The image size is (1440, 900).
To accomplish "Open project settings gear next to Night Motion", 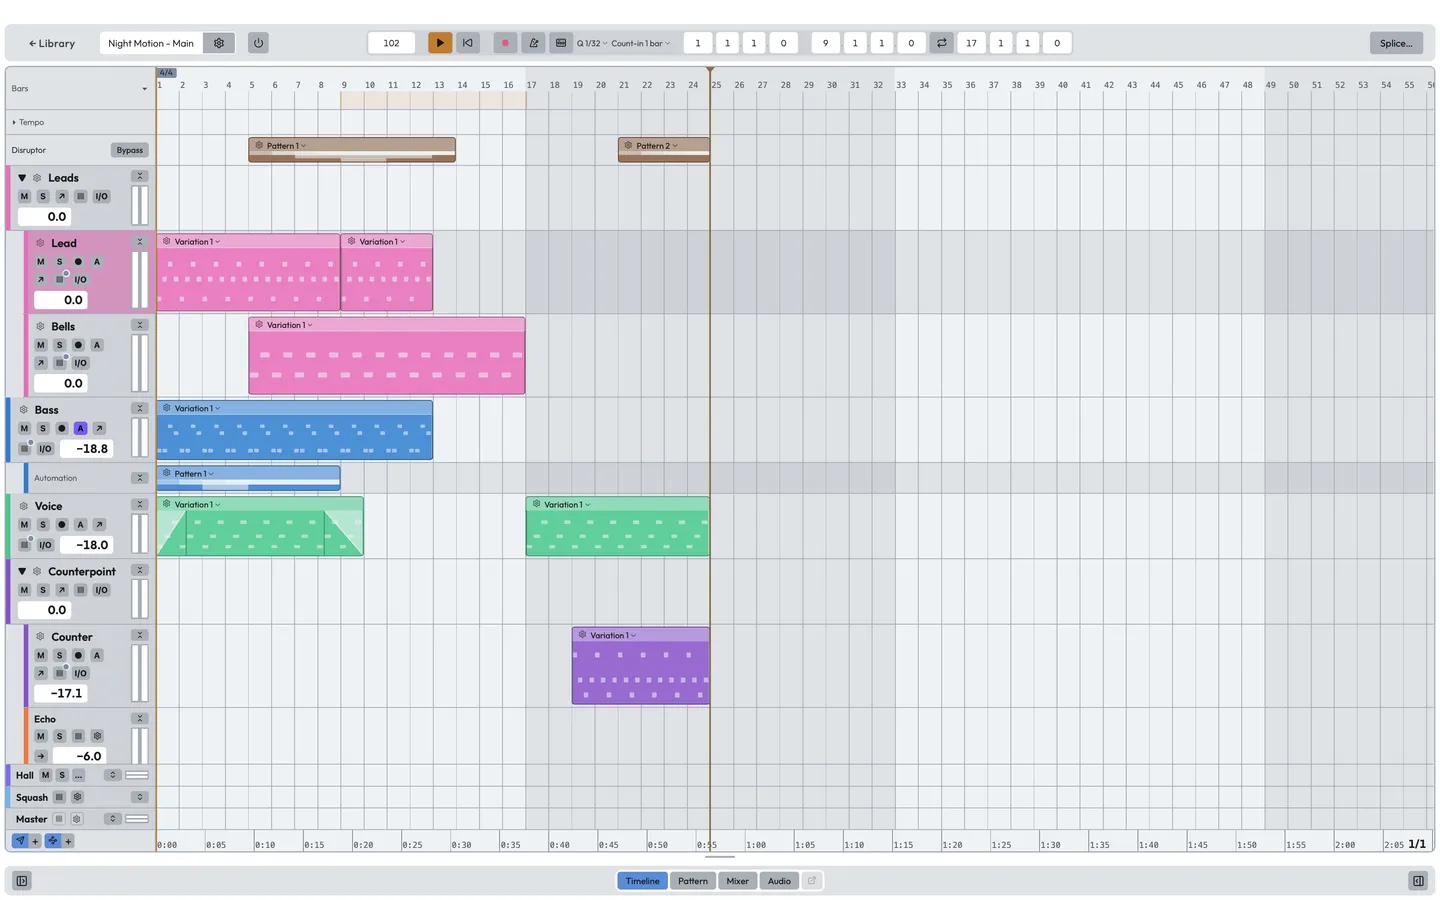I will 219,43.
